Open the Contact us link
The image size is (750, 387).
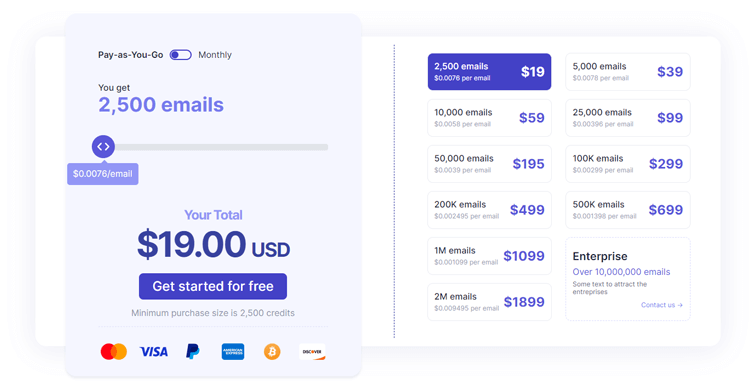[x=662, y=305]
